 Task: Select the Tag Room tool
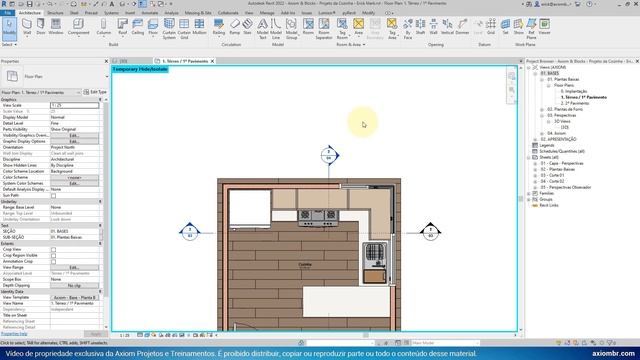click(x=342, y=29)
